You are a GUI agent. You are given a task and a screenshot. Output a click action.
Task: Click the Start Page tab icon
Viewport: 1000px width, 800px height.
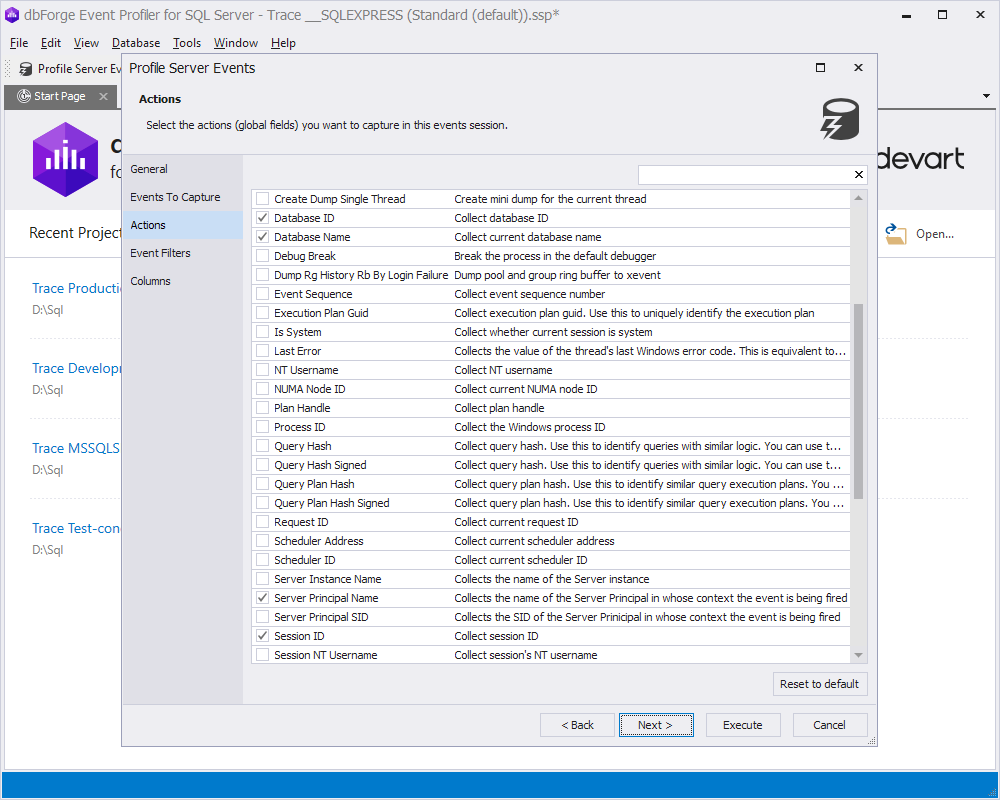point(24,96)
